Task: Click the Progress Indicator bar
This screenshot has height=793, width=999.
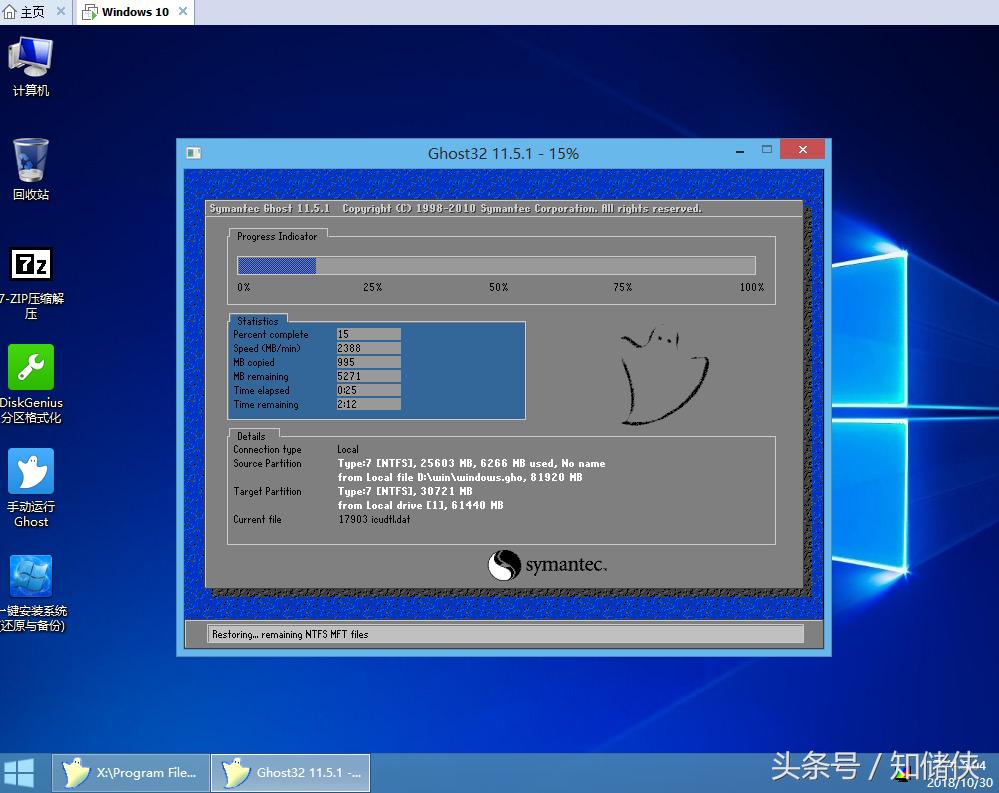Action: (496, 265)
